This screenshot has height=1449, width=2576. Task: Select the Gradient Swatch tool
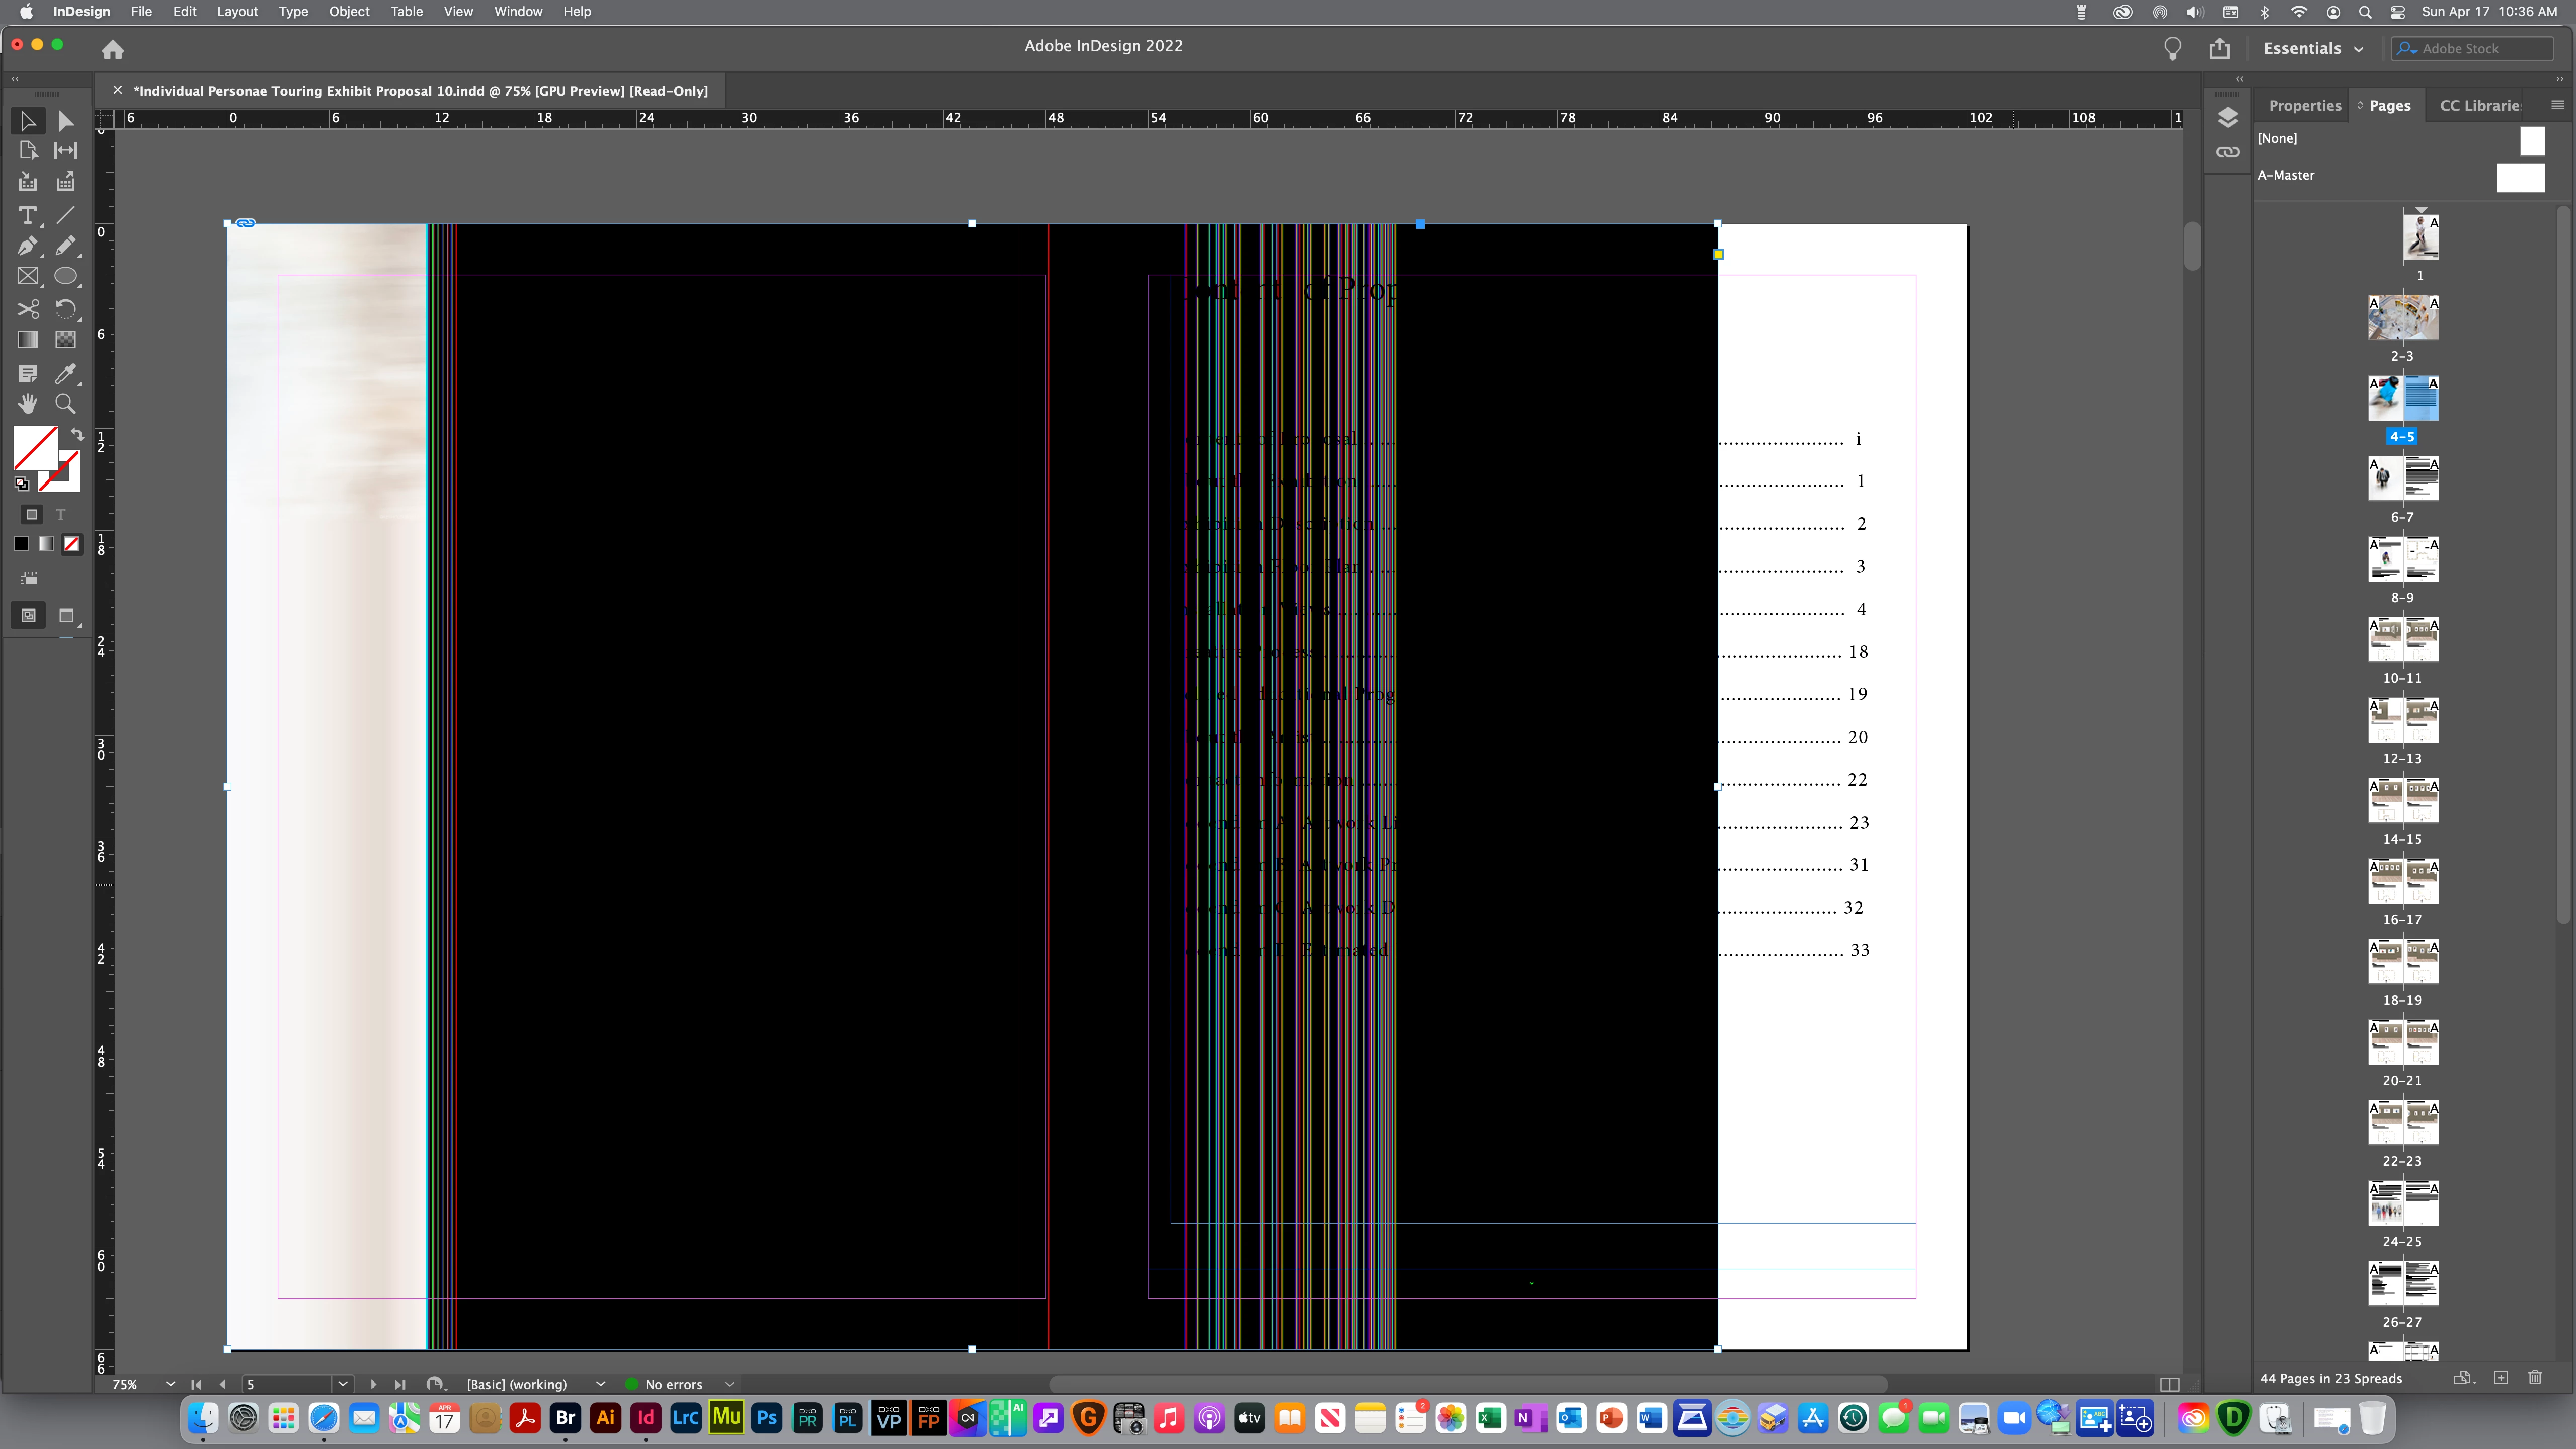click(27, 340)
